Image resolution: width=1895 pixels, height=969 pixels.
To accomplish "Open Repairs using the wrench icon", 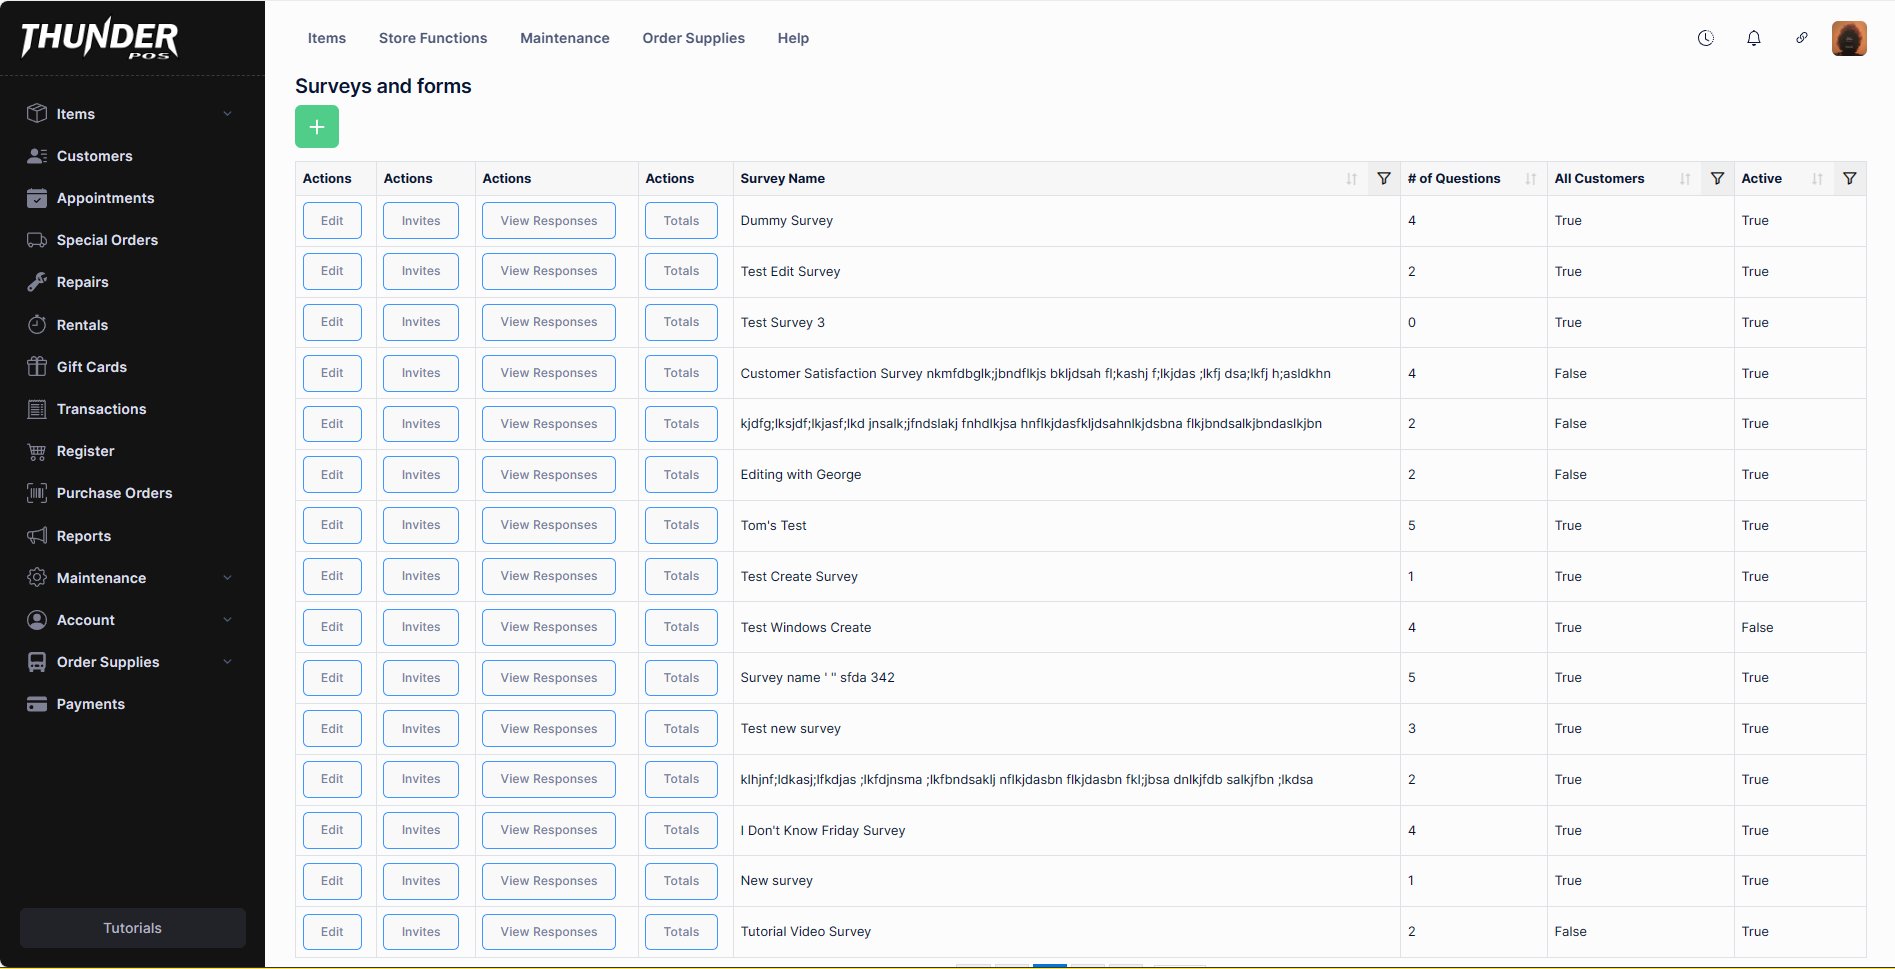I will click(x=36, y=282).
